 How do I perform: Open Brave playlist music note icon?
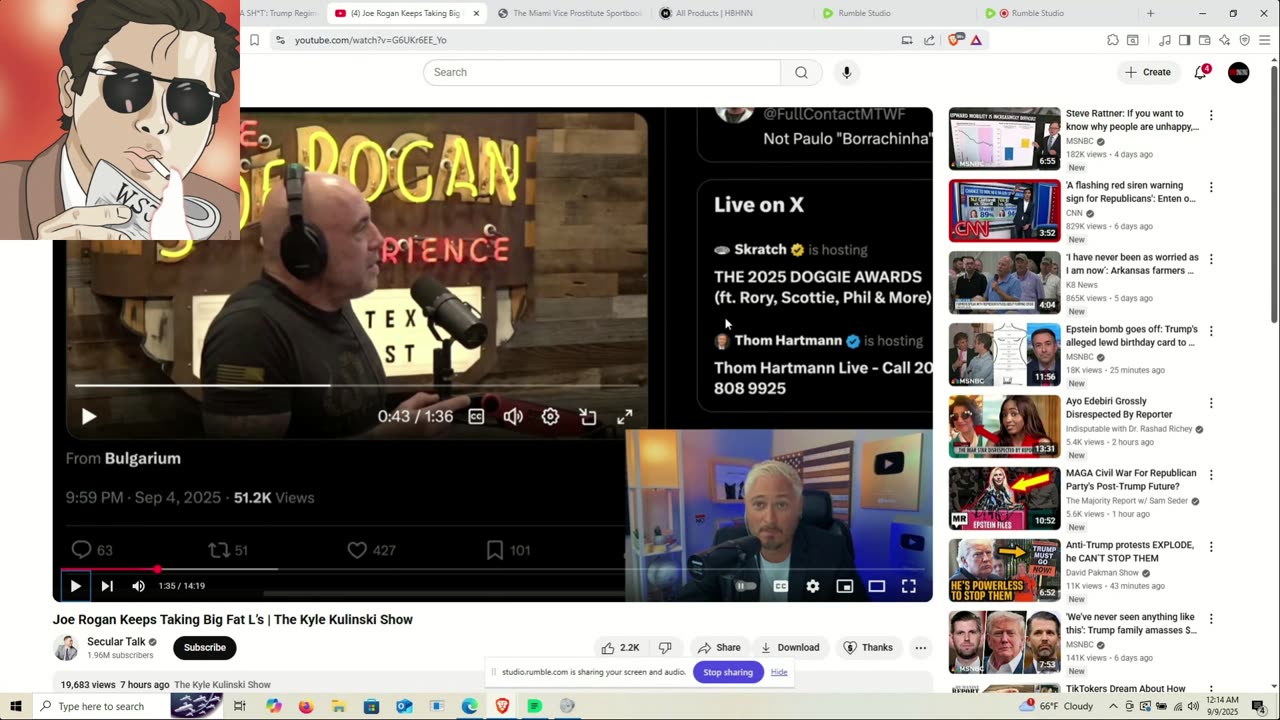1164,40
